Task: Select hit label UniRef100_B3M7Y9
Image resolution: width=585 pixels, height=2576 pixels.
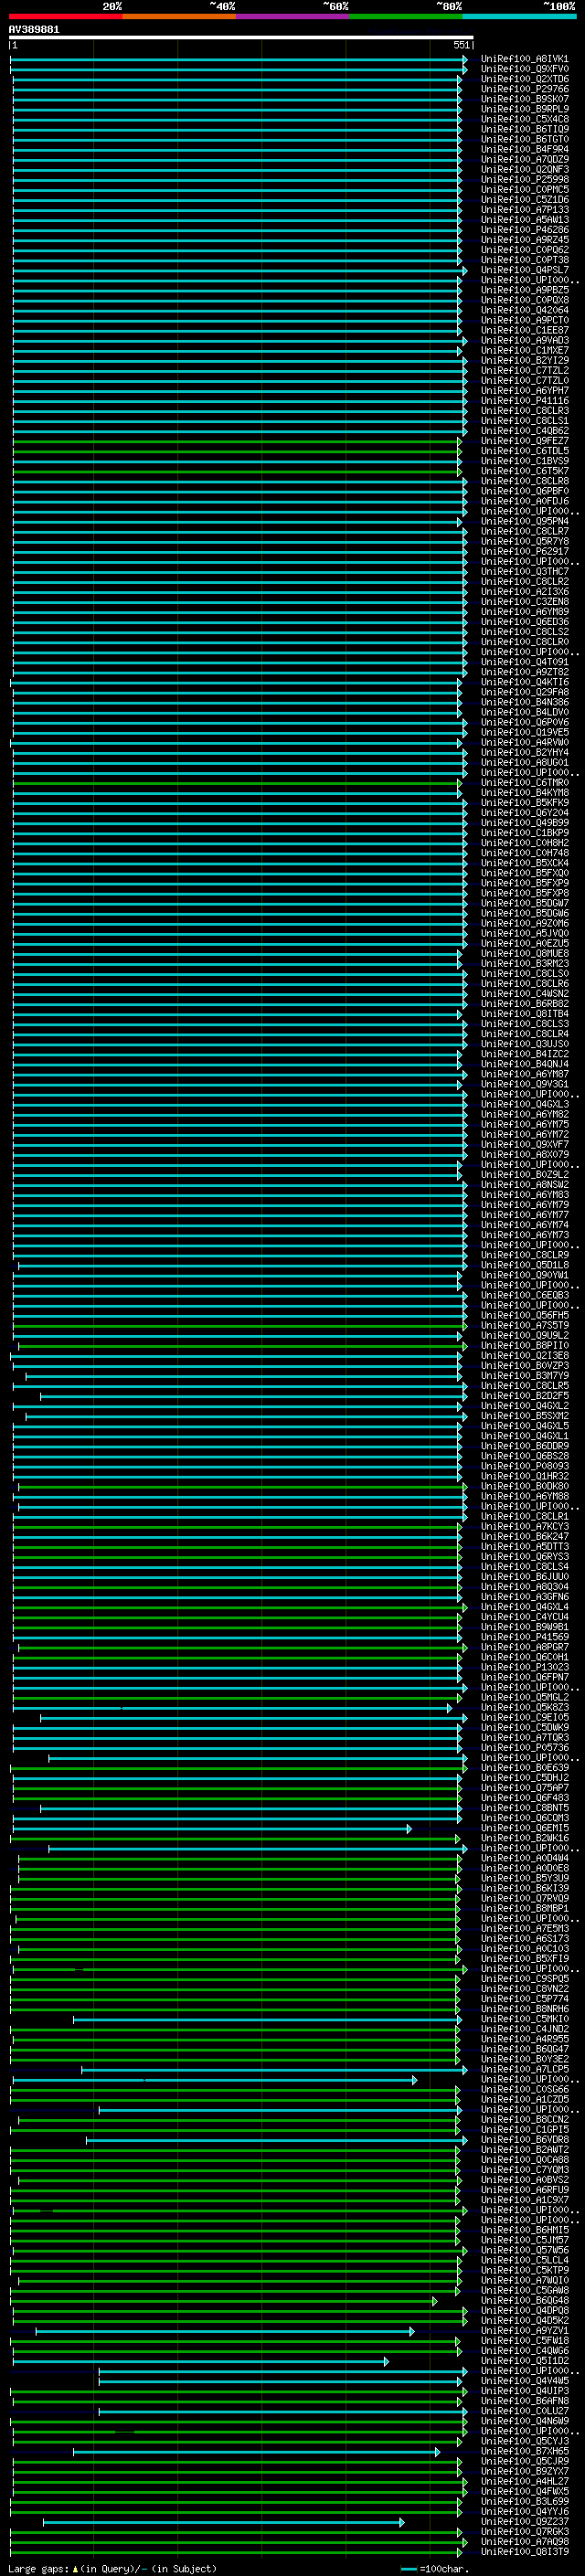Action: tap(524, 1376)
